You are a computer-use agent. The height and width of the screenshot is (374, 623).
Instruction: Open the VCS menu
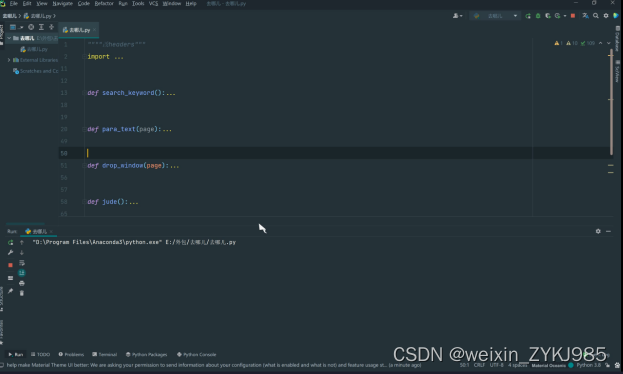click(x=153, y=4)
